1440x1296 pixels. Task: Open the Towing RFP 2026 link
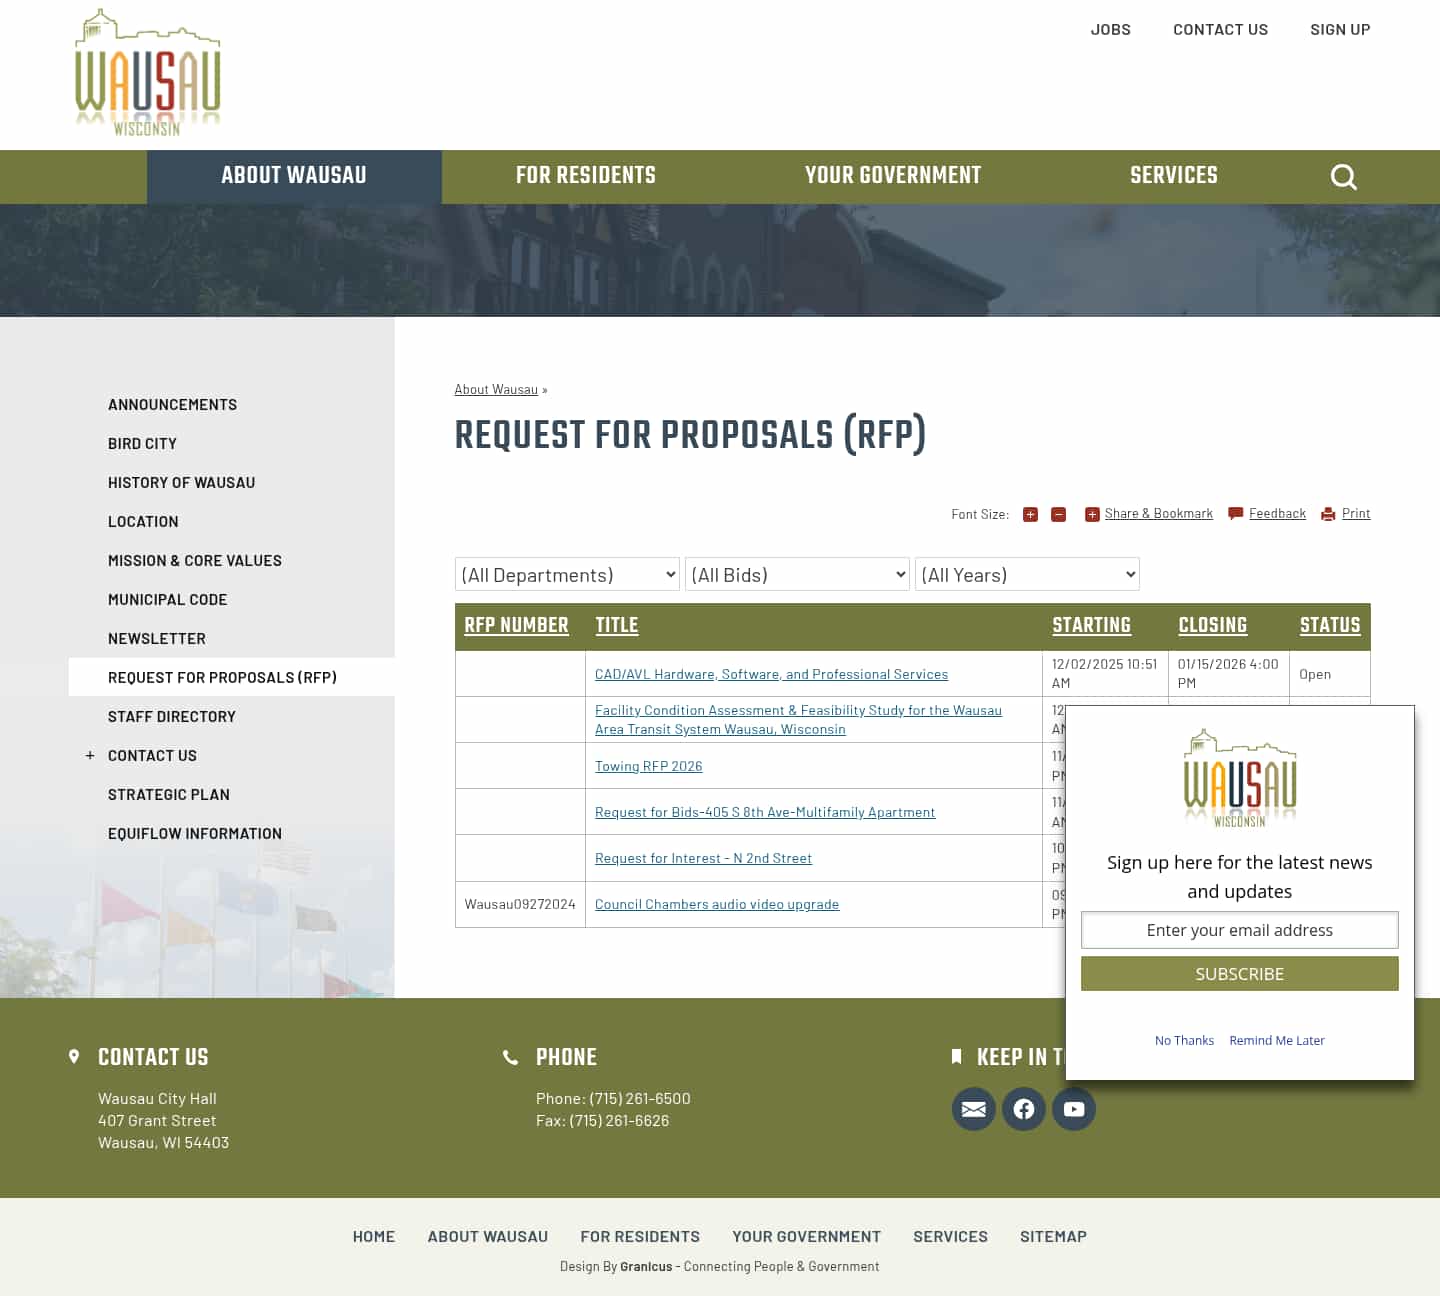coord(648,765)
